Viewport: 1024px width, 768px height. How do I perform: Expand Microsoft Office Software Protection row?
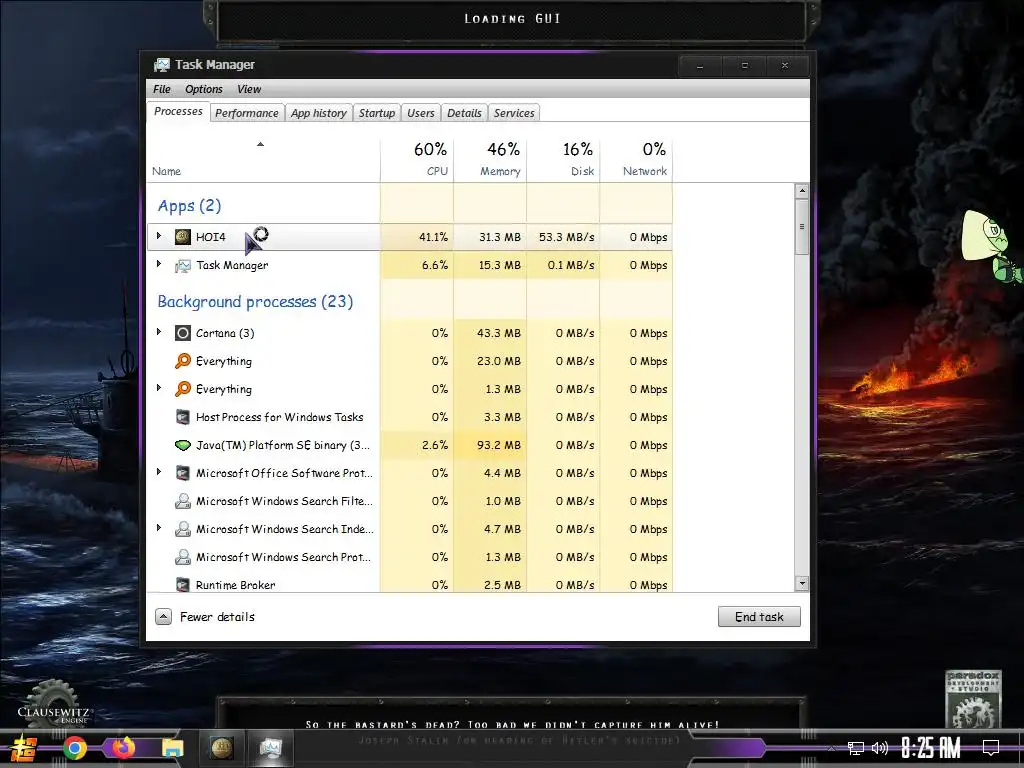[x=159, y=472]
